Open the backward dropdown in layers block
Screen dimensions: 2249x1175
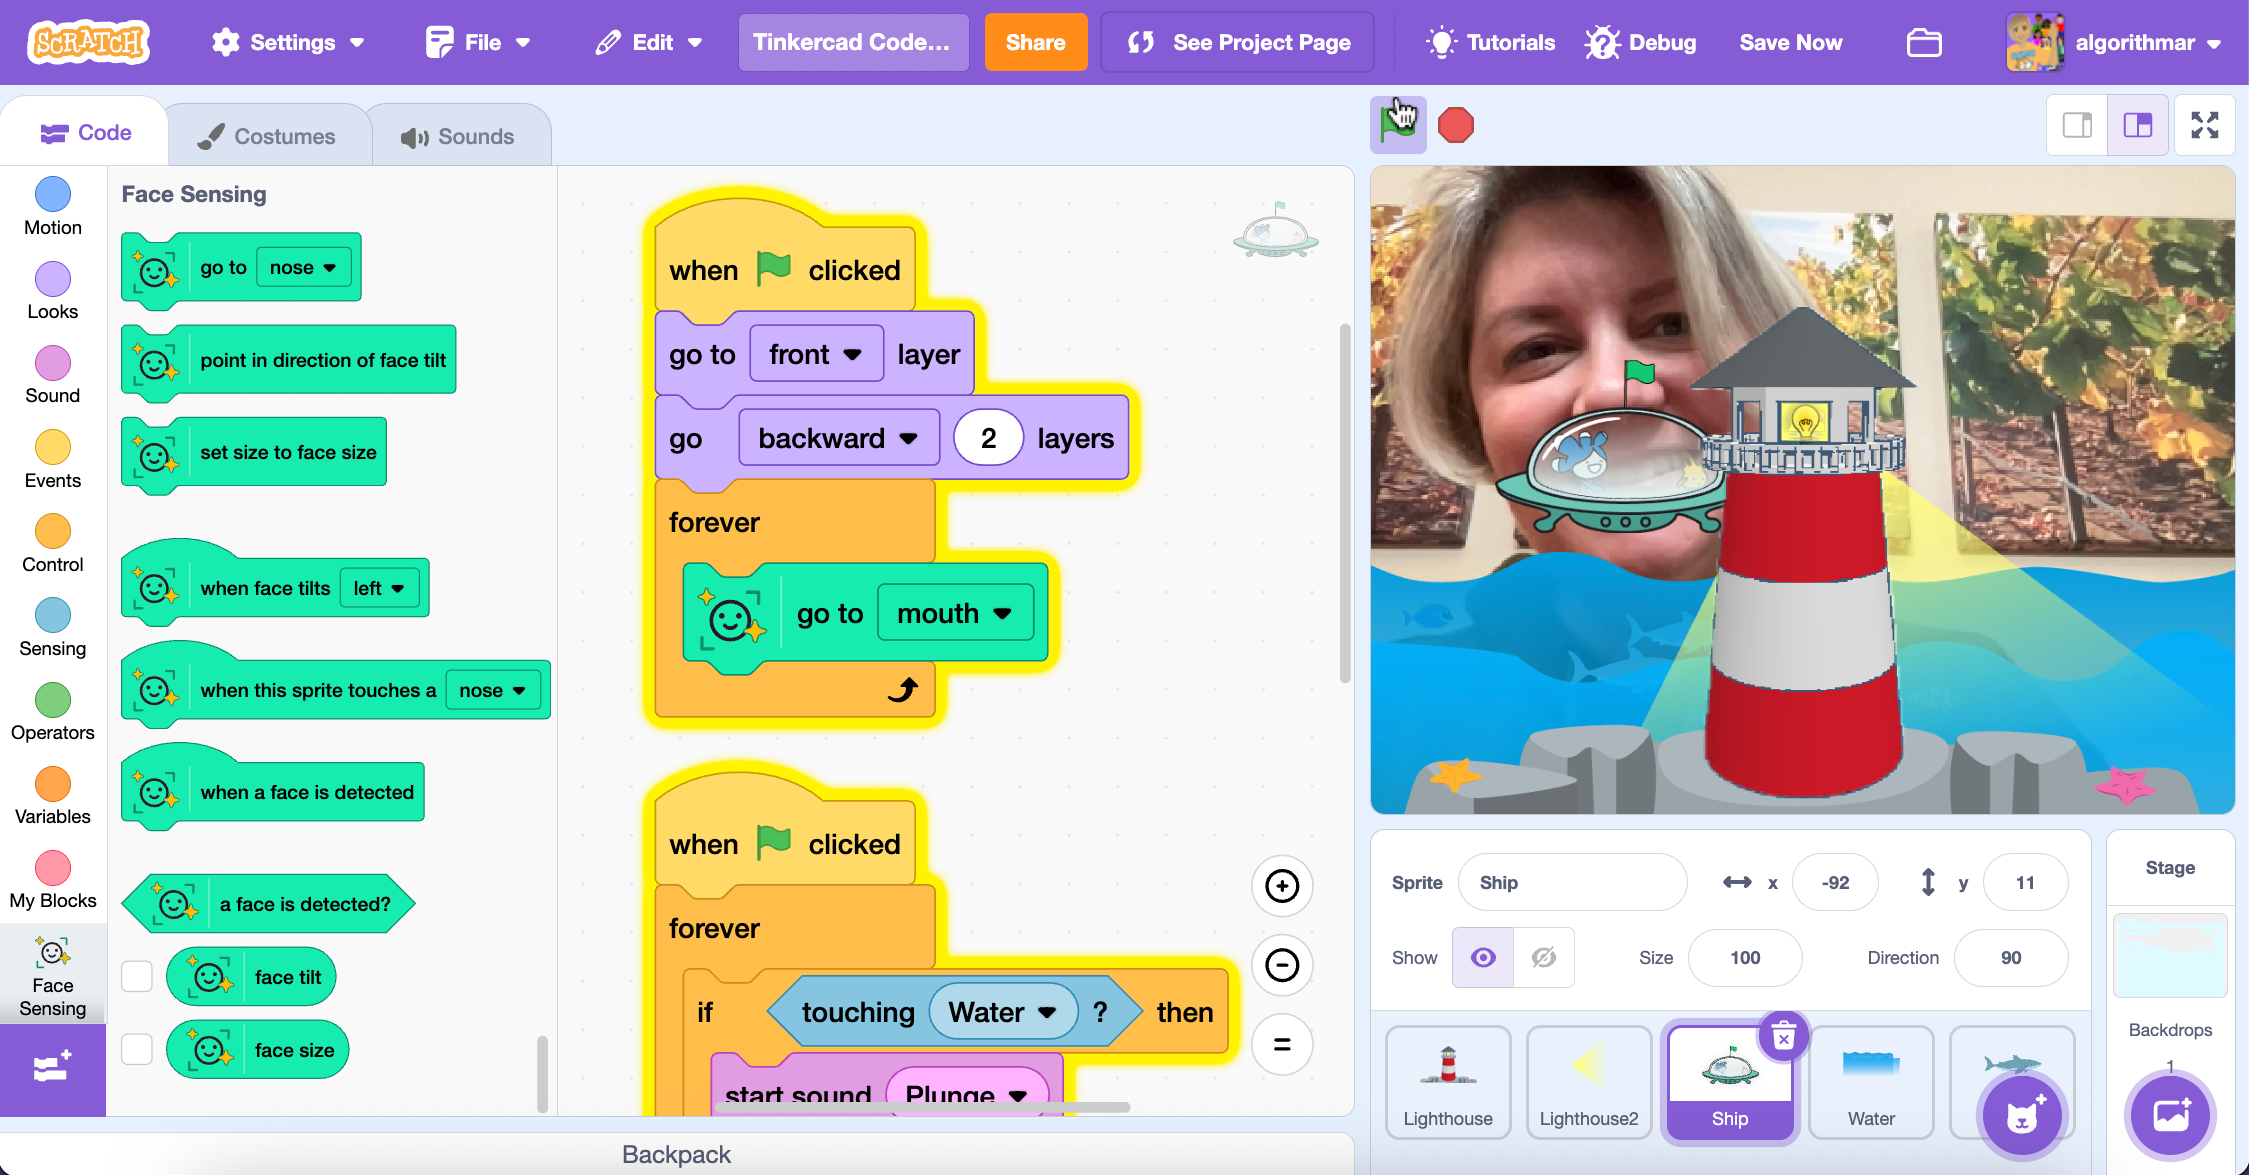click(x=838, y=438)
